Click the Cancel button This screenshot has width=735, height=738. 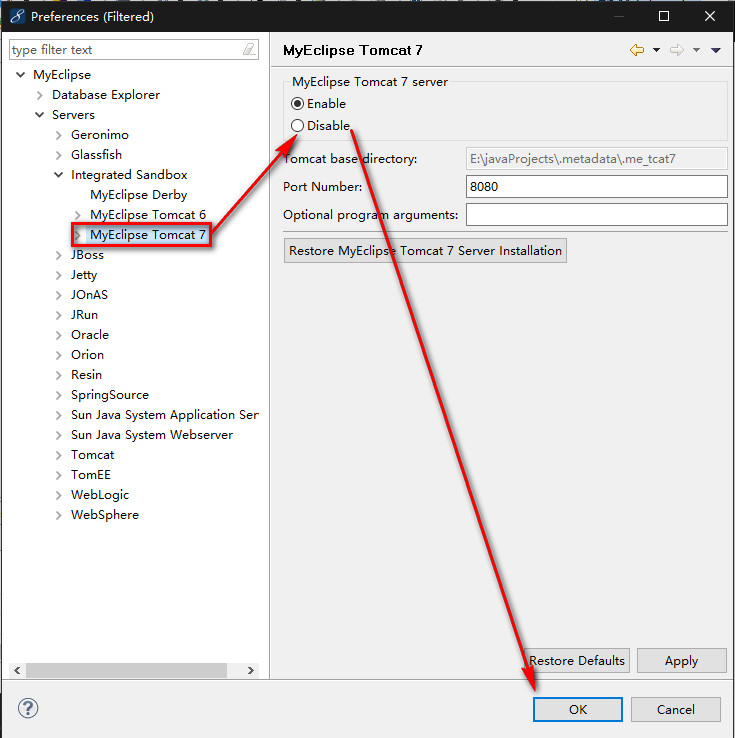coord(675,709)
